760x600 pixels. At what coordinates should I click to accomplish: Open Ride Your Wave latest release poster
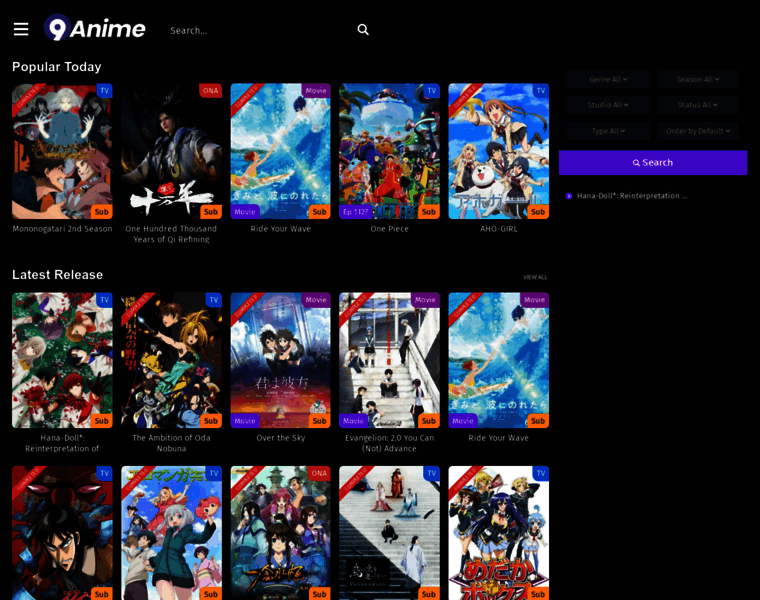[499, 360]
